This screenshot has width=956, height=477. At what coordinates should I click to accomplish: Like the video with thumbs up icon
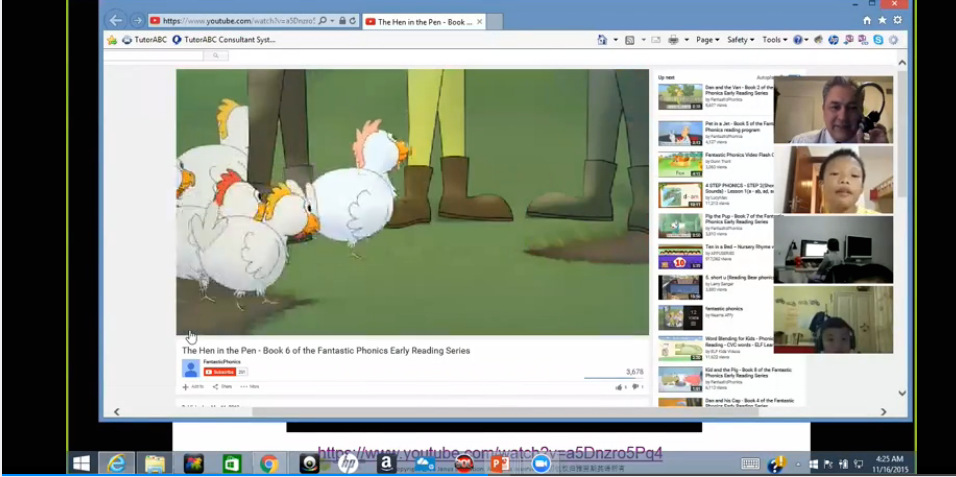coord(619,387)
